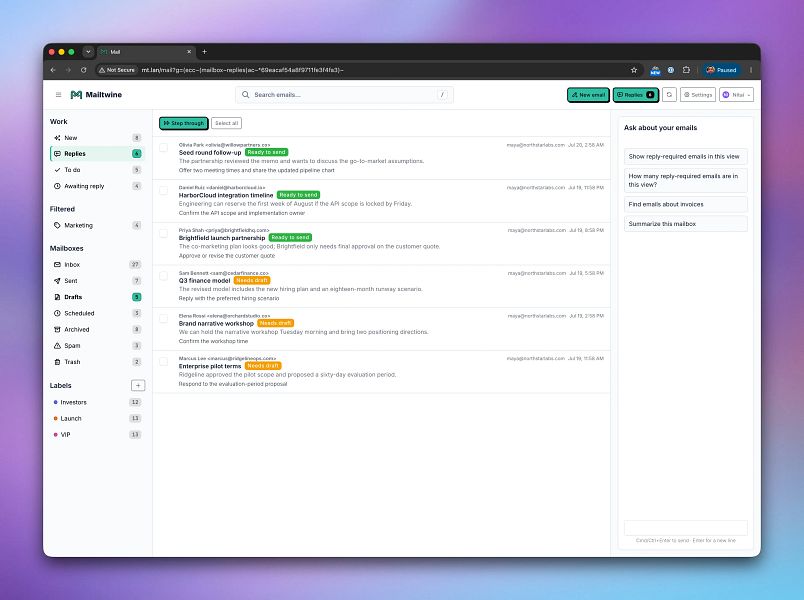This screenshot has width=804, height=600.
Task: Click the Replies button in header
Action: click(636, 95)
